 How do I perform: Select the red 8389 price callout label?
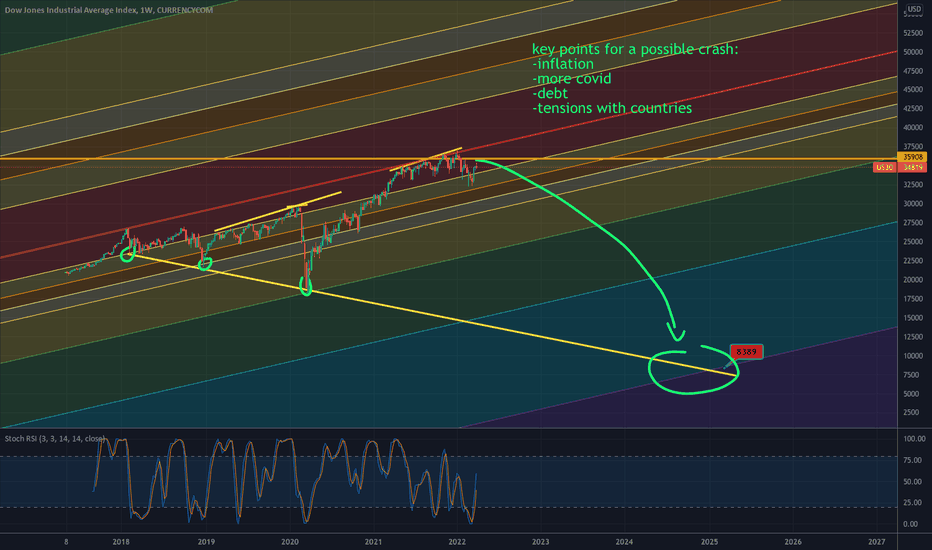tap(746, 352)
